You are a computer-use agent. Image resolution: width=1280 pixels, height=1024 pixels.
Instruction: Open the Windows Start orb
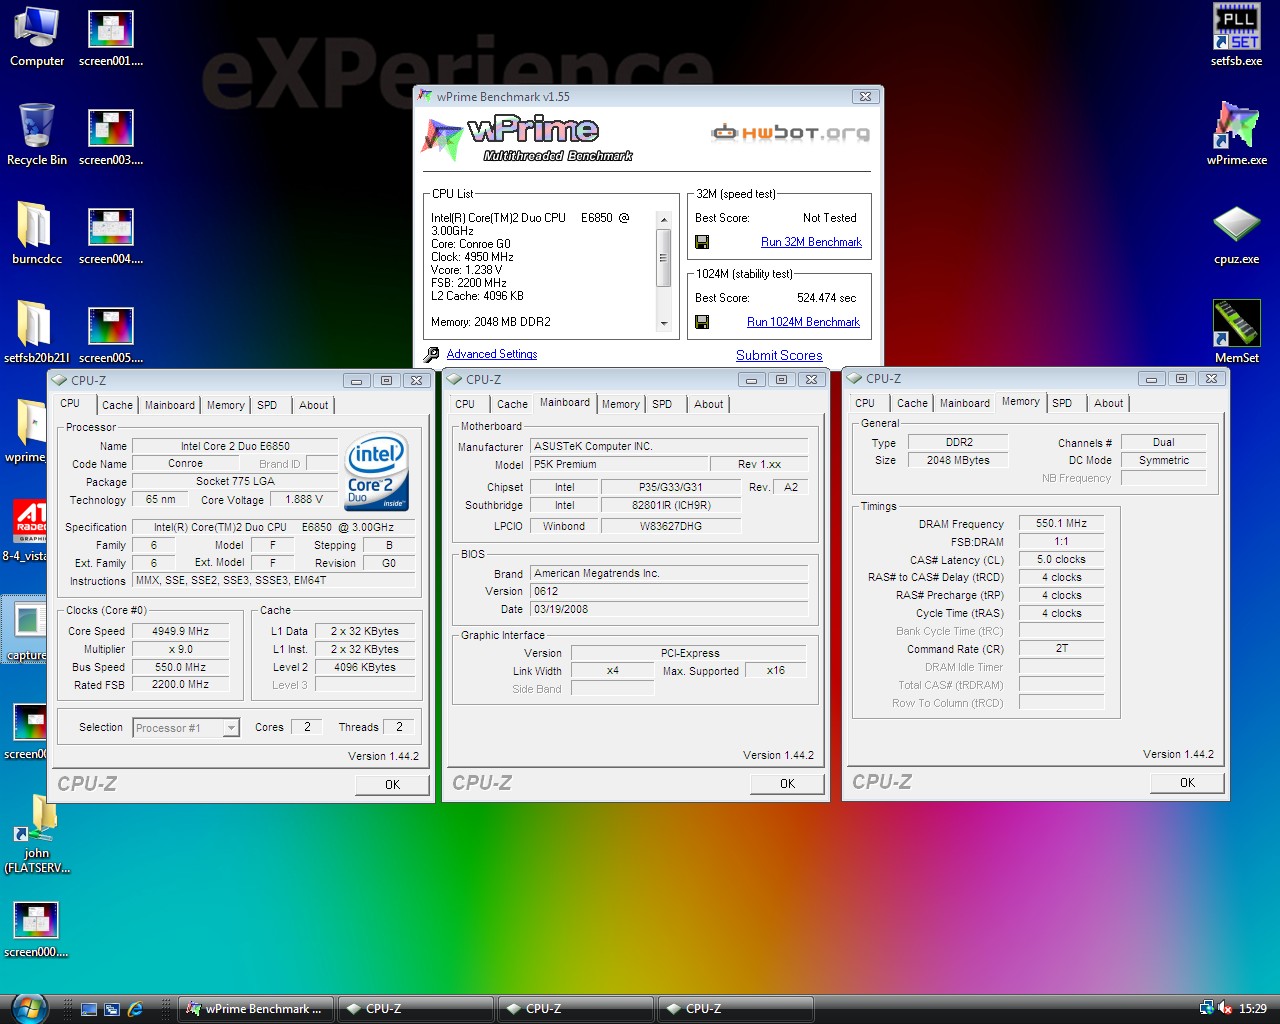pos(28,1008)
